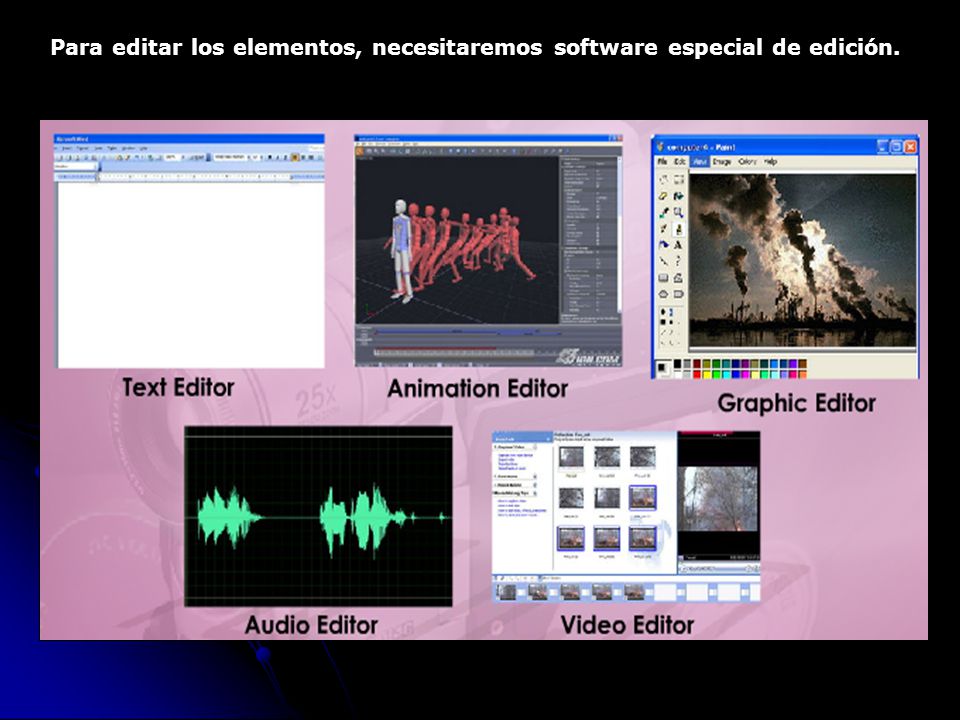Select the Rounded Rectangle tool in Paint
This screenshot has height=720, width=960.
coord(678,294)
